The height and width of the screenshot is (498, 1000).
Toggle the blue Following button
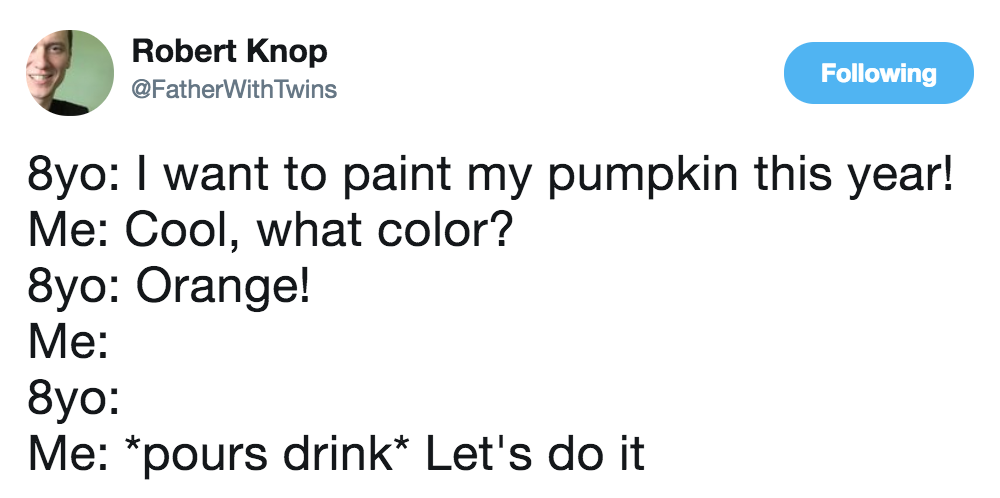click(x=878, y=73)
